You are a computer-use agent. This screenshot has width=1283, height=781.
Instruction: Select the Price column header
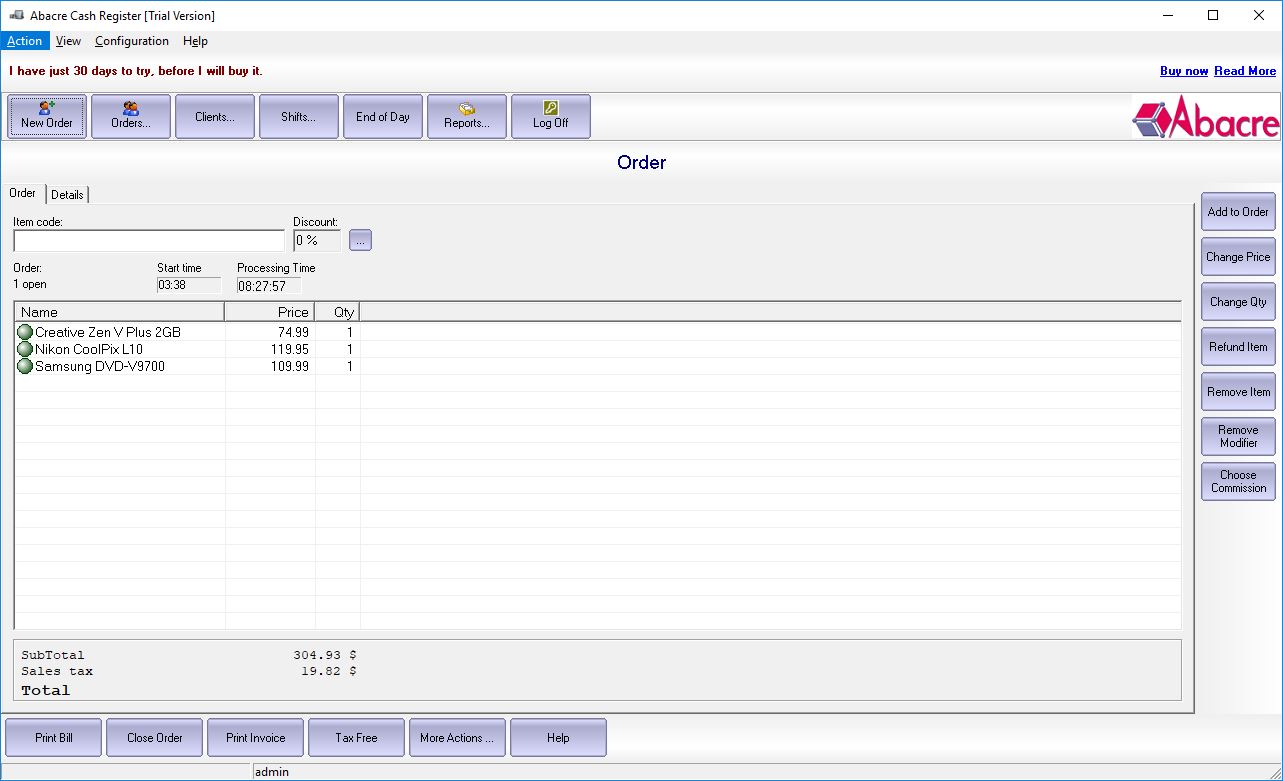coord(270,311)
